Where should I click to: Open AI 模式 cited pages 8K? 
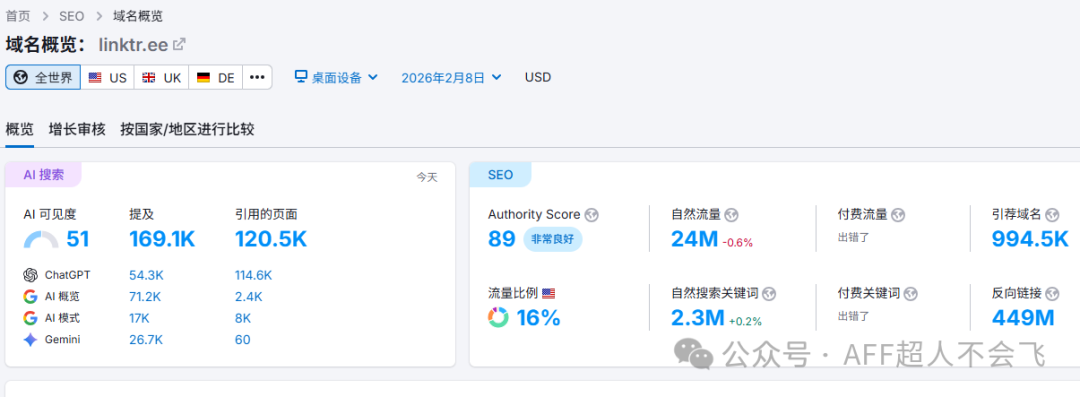point(242,318)
